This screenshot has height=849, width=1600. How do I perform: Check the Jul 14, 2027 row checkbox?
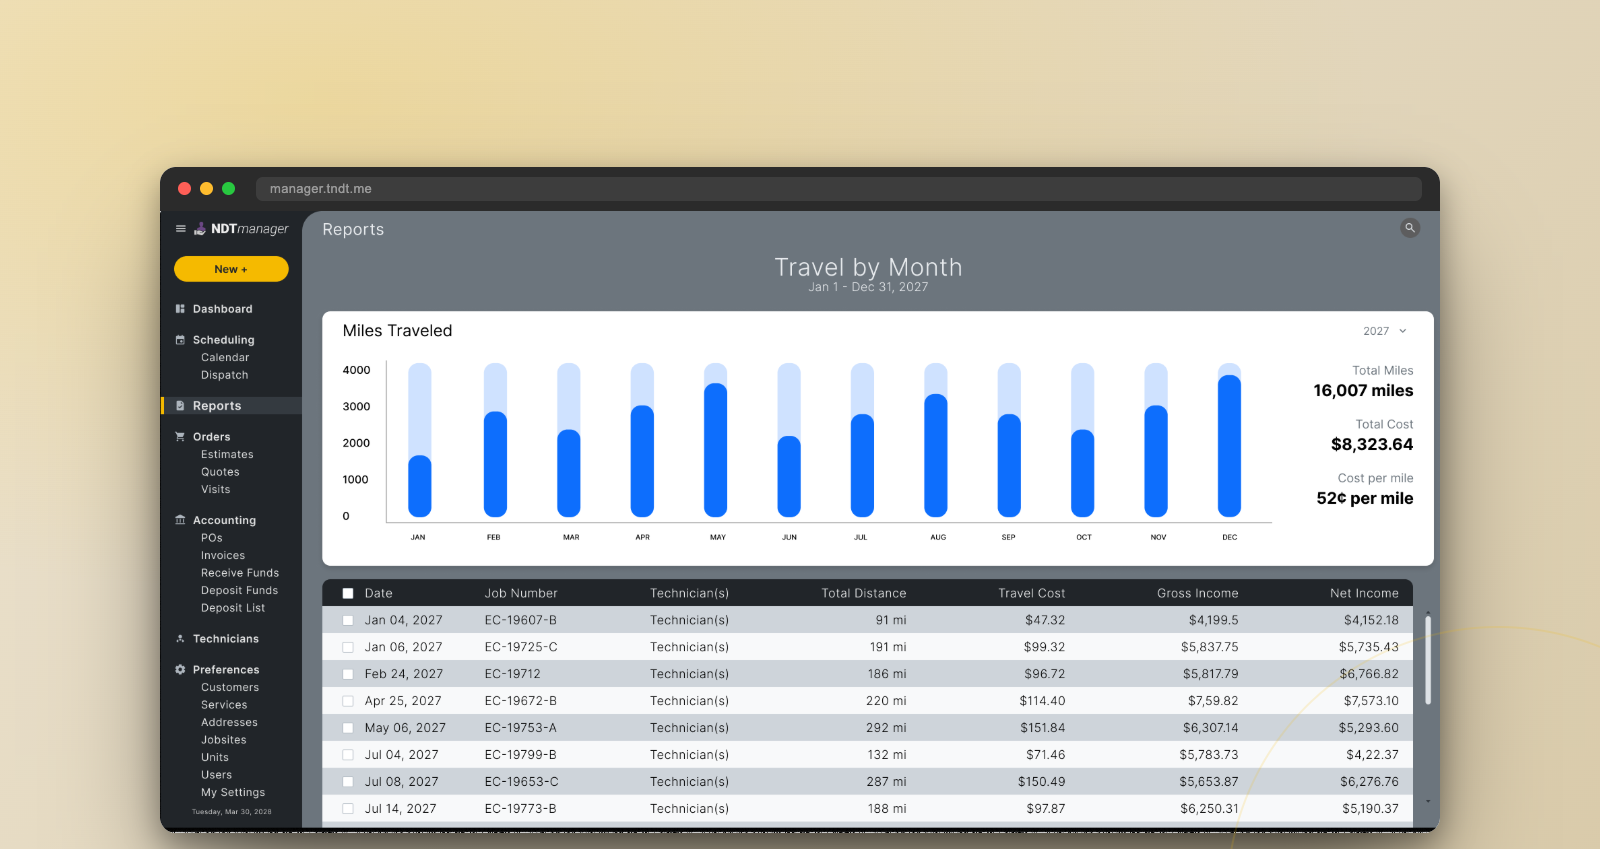pyautogui.click(x=348, y=810)
